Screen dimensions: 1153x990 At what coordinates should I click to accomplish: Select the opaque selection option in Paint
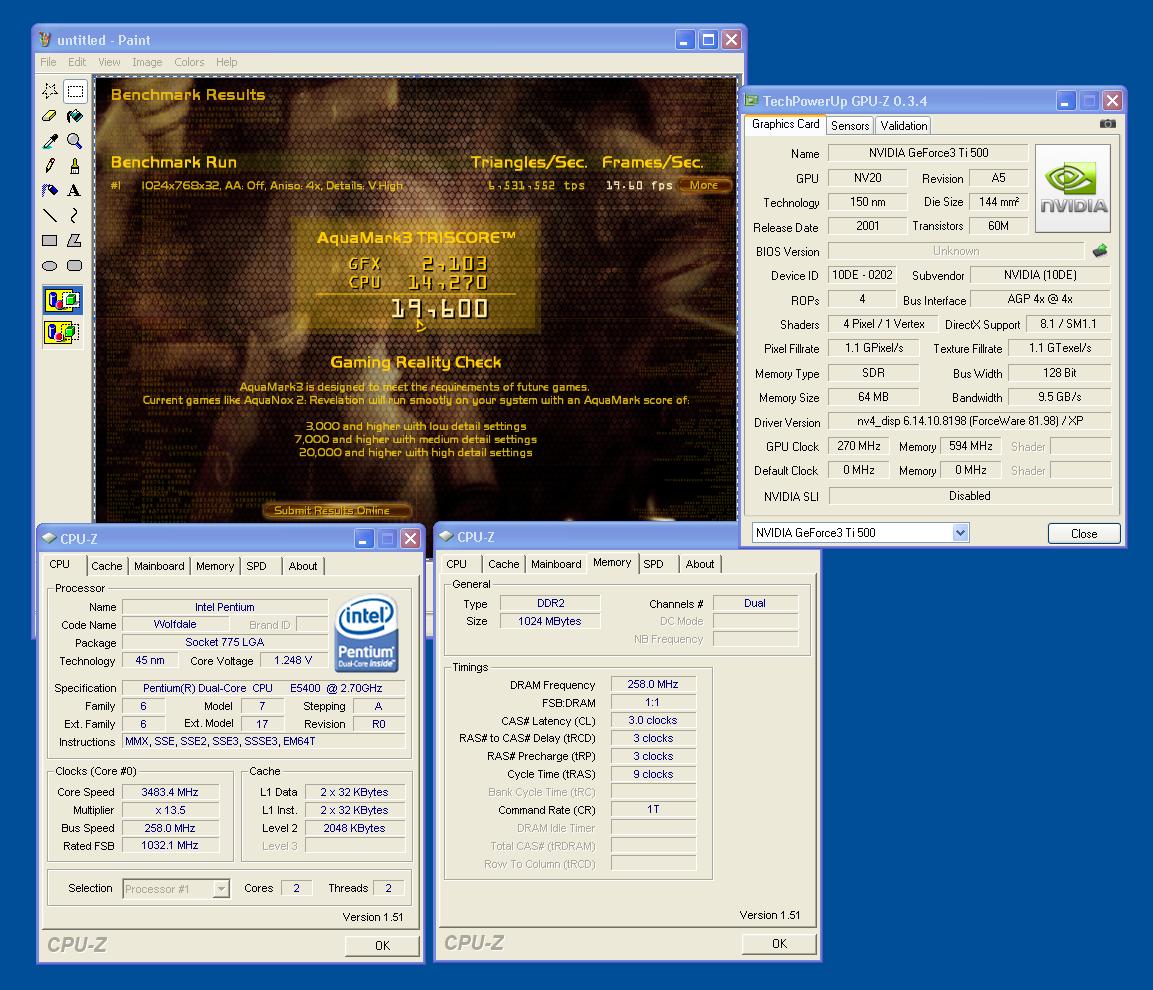[x=63, y=300]
